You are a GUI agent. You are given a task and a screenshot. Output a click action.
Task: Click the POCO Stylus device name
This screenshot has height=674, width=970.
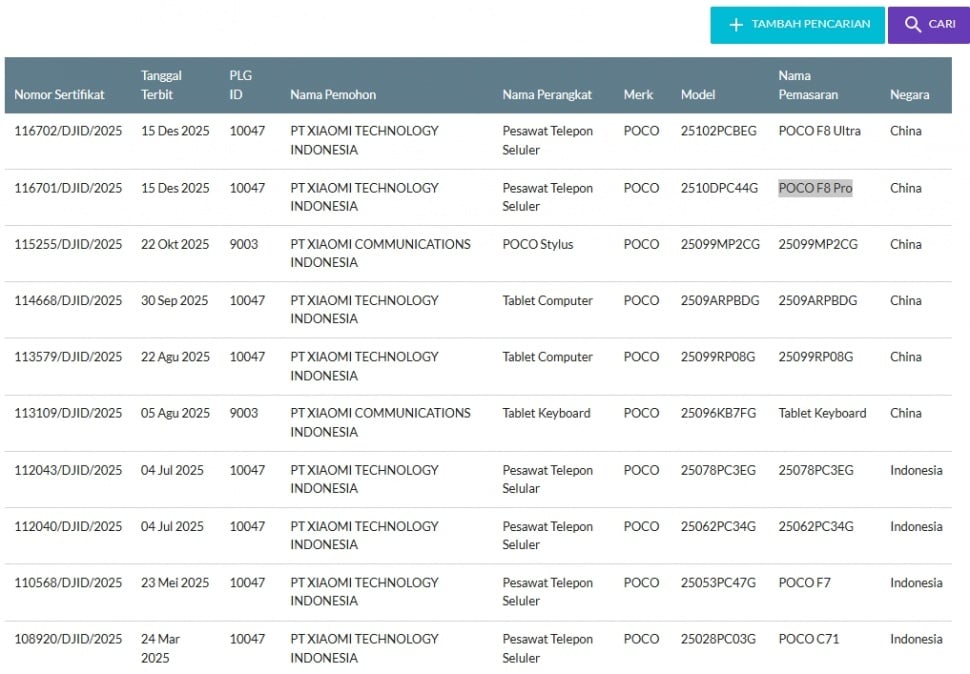coord(537,244)
